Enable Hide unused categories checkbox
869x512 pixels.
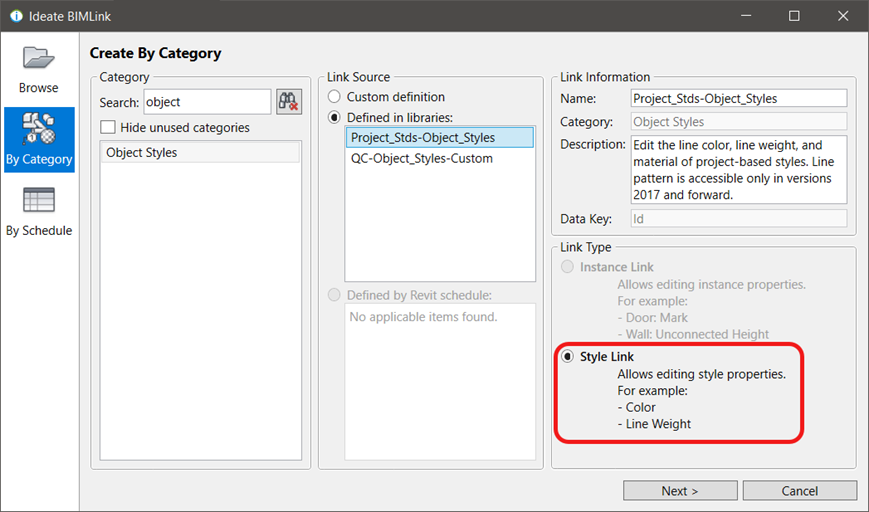(x=108, y=127)
